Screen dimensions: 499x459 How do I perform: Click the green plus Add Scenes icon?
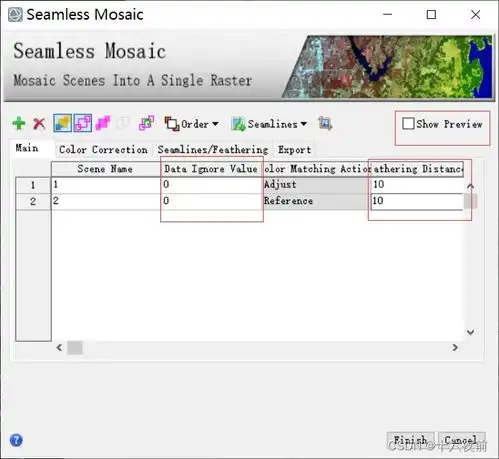pos(19,123)
